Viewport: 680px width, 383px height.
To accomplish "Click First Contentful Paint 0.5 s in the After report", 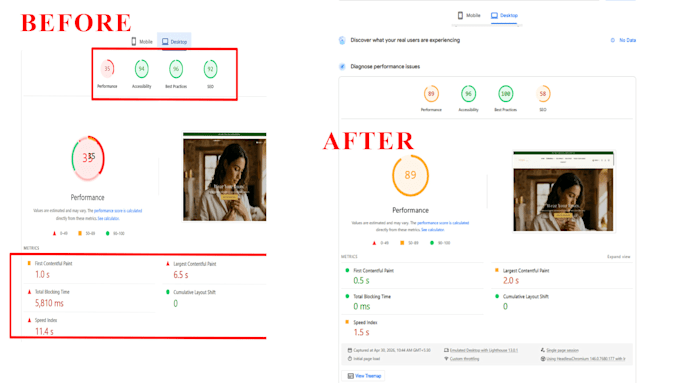I will [412, 276].
